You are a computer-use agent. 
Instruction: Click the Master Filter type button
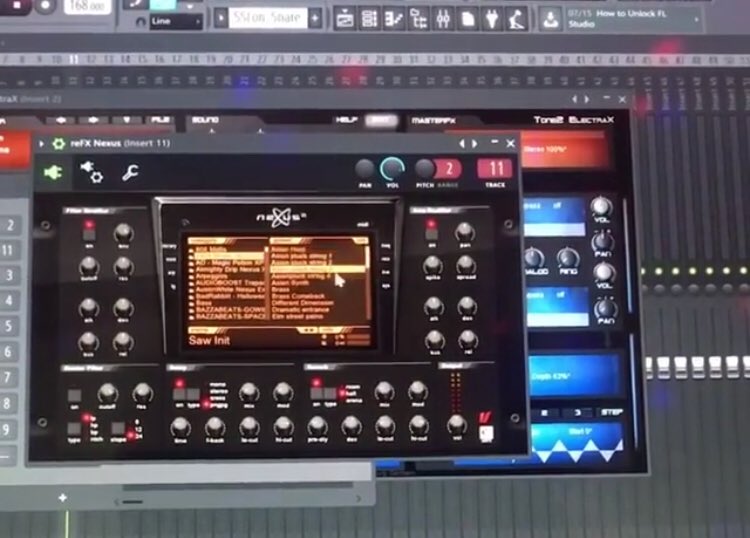[74, 428]
